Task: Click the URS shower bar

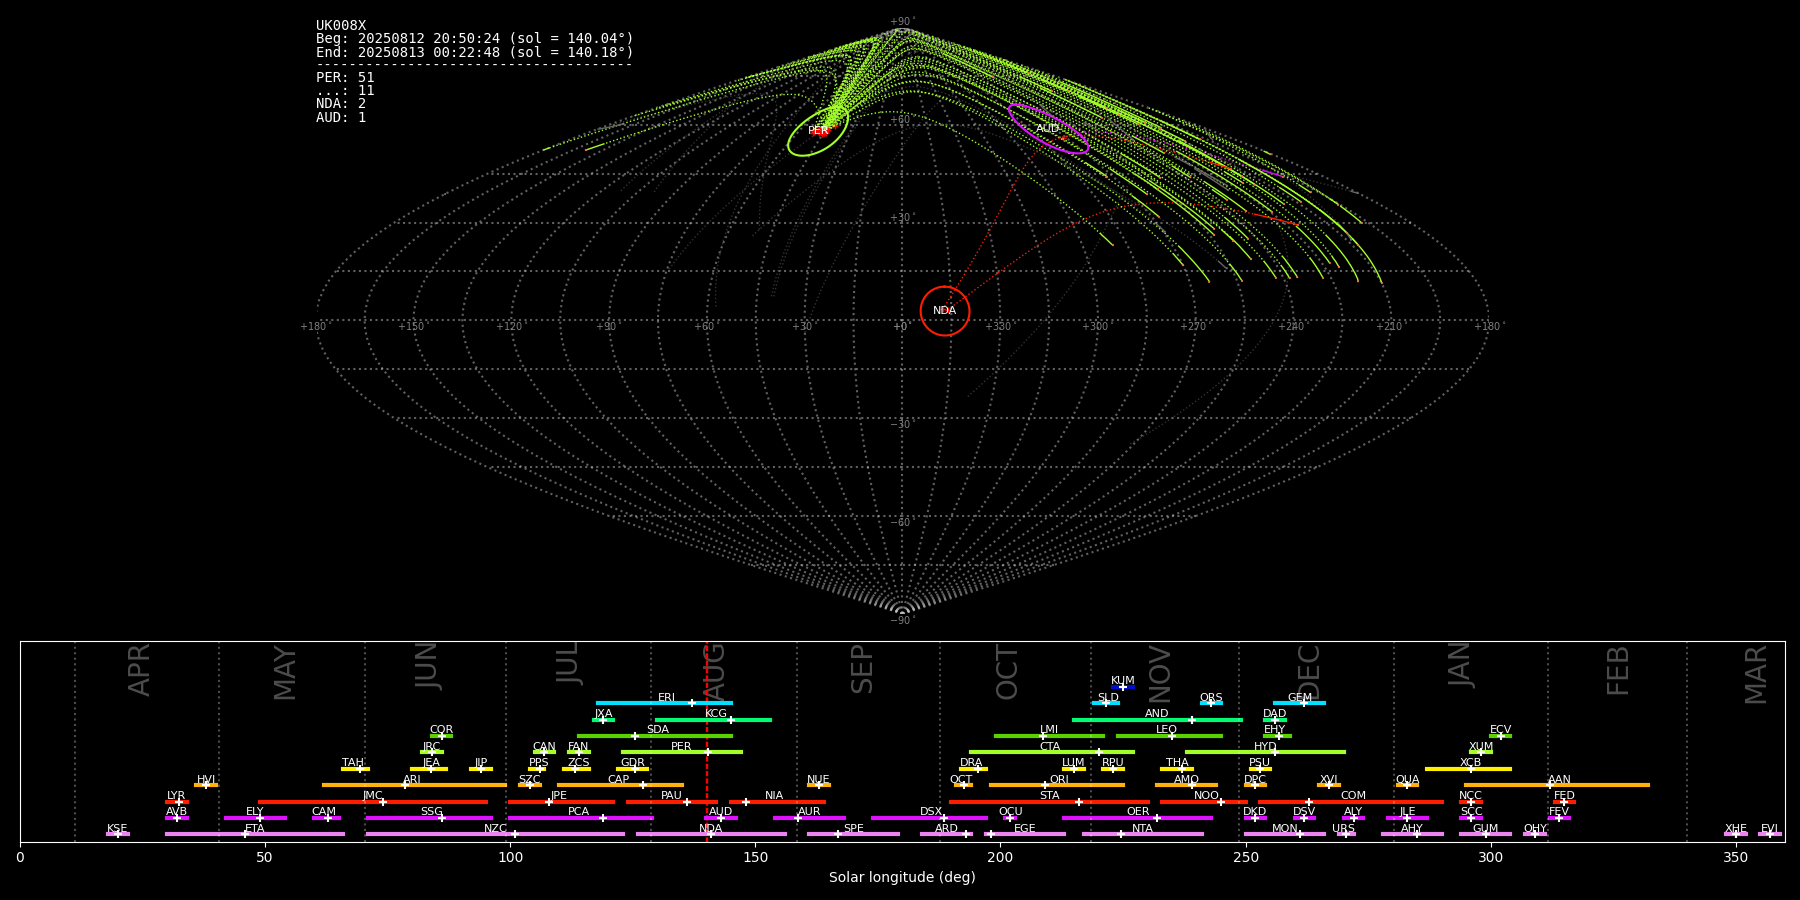Action: (1346, 834)
